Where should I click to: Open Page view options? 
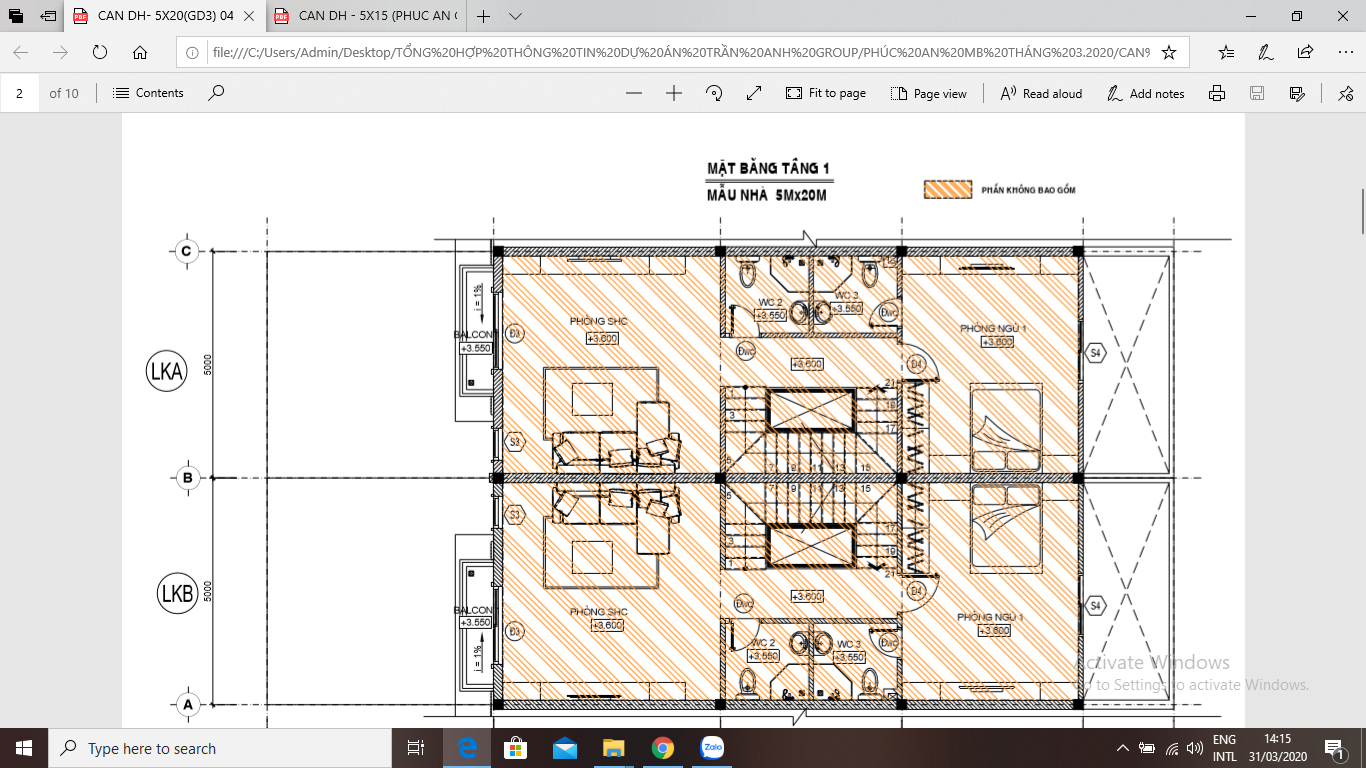(x=928, y=93)
